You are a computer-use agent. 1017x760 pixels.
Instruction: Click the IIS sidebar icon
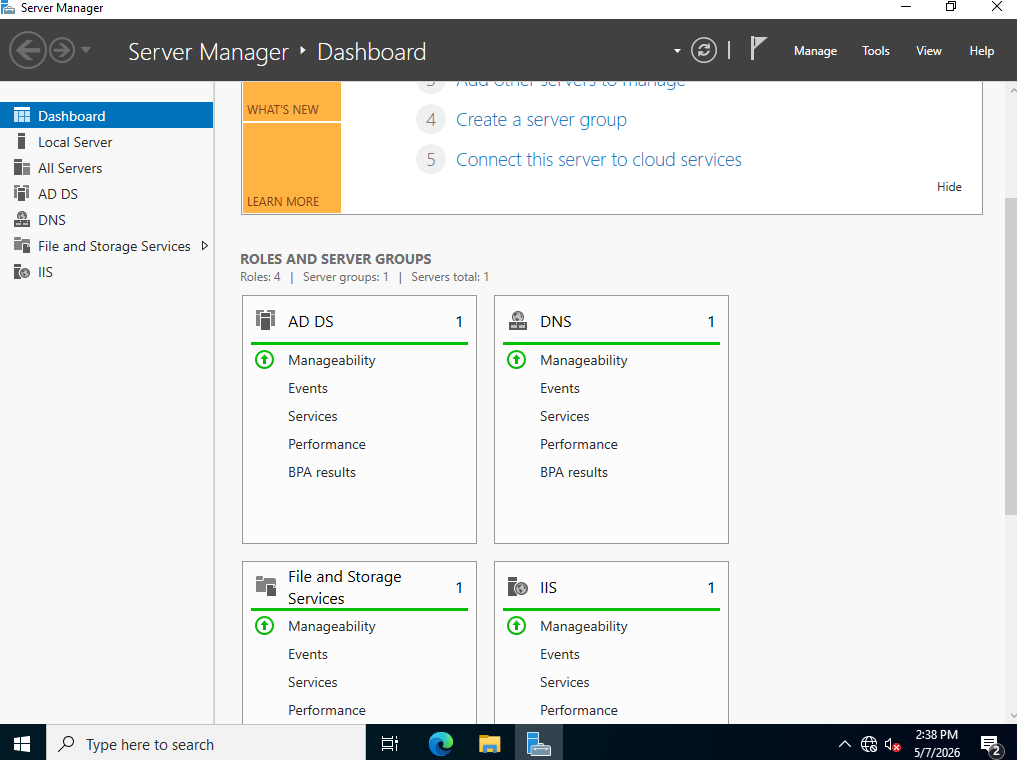pos(21,271)
